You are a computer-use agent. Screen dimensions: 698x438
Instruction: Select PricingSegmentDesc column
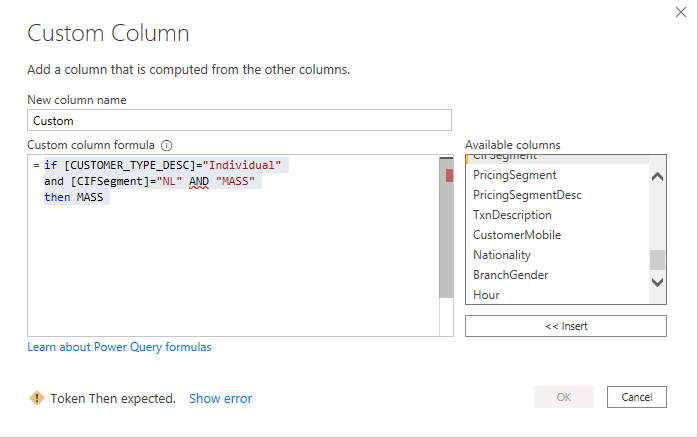point(527,195)
